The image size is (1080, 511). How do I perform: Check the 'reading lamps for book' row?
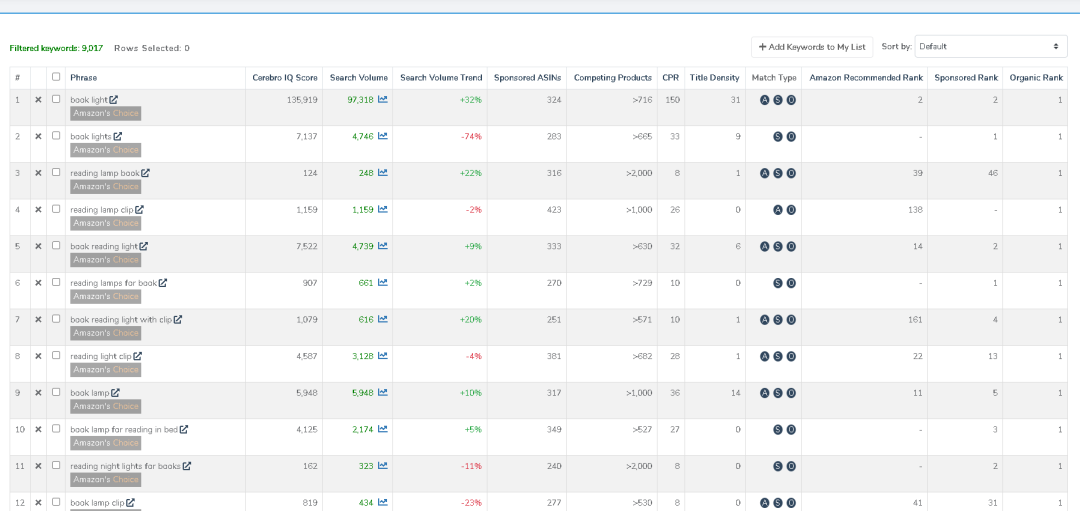56,282
